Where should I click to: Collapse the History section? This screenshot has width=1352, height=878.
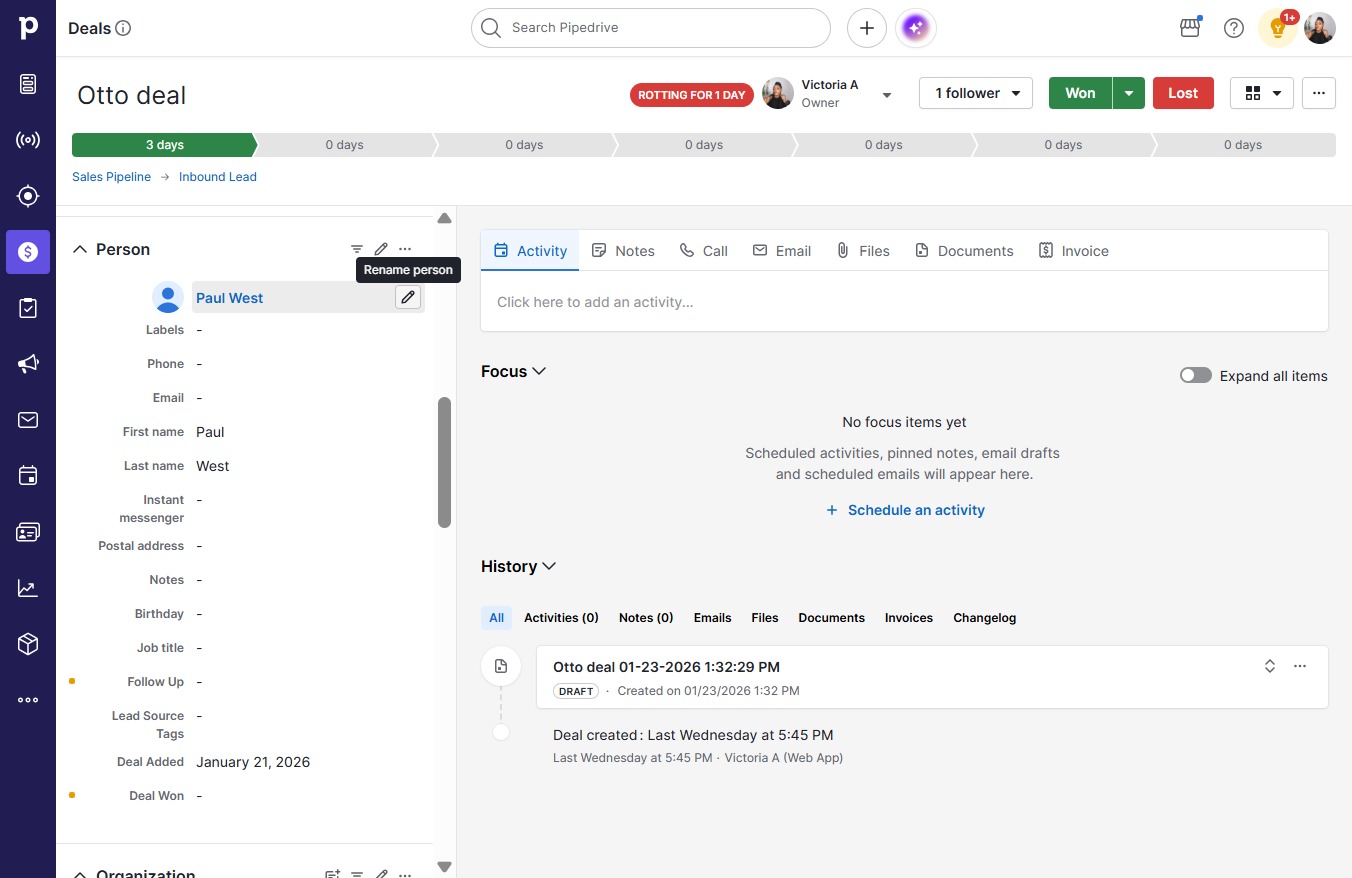click(549, 566)
